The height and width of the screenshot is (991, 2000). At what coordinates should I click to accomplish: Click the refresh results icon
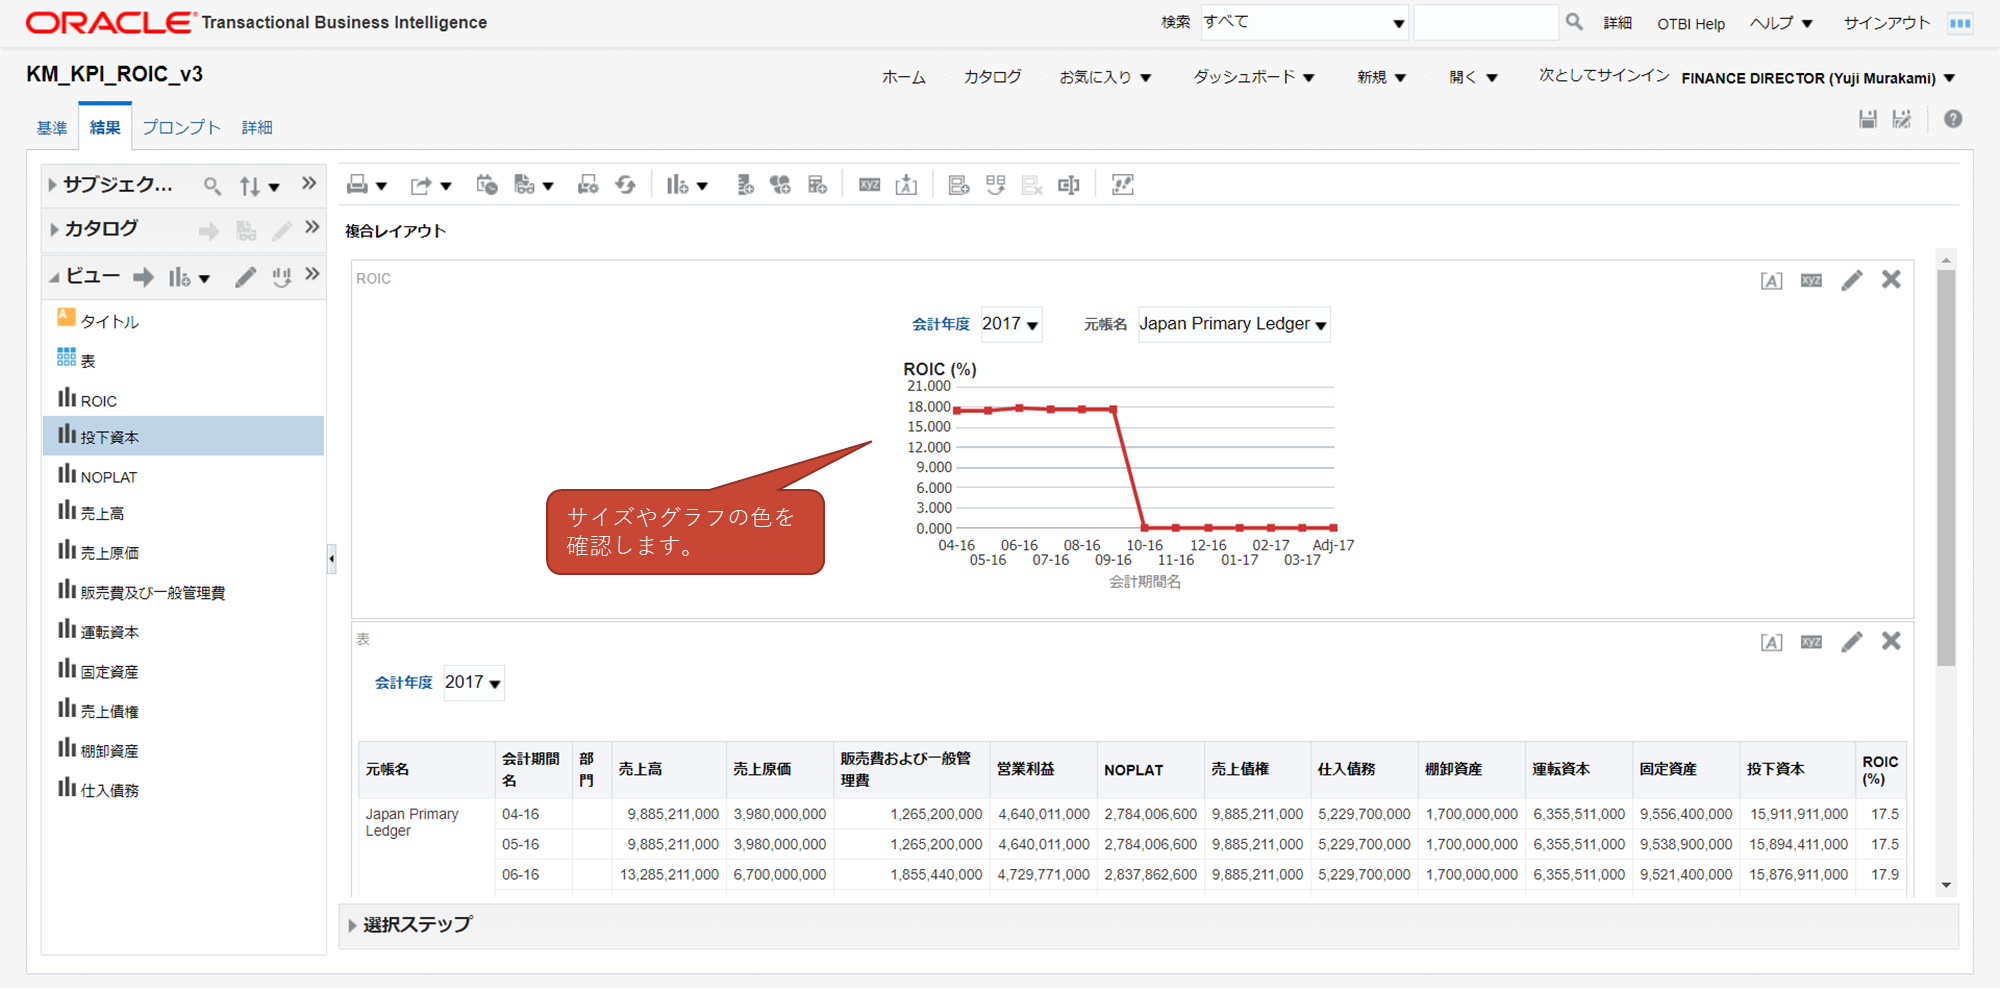(626, 185)
